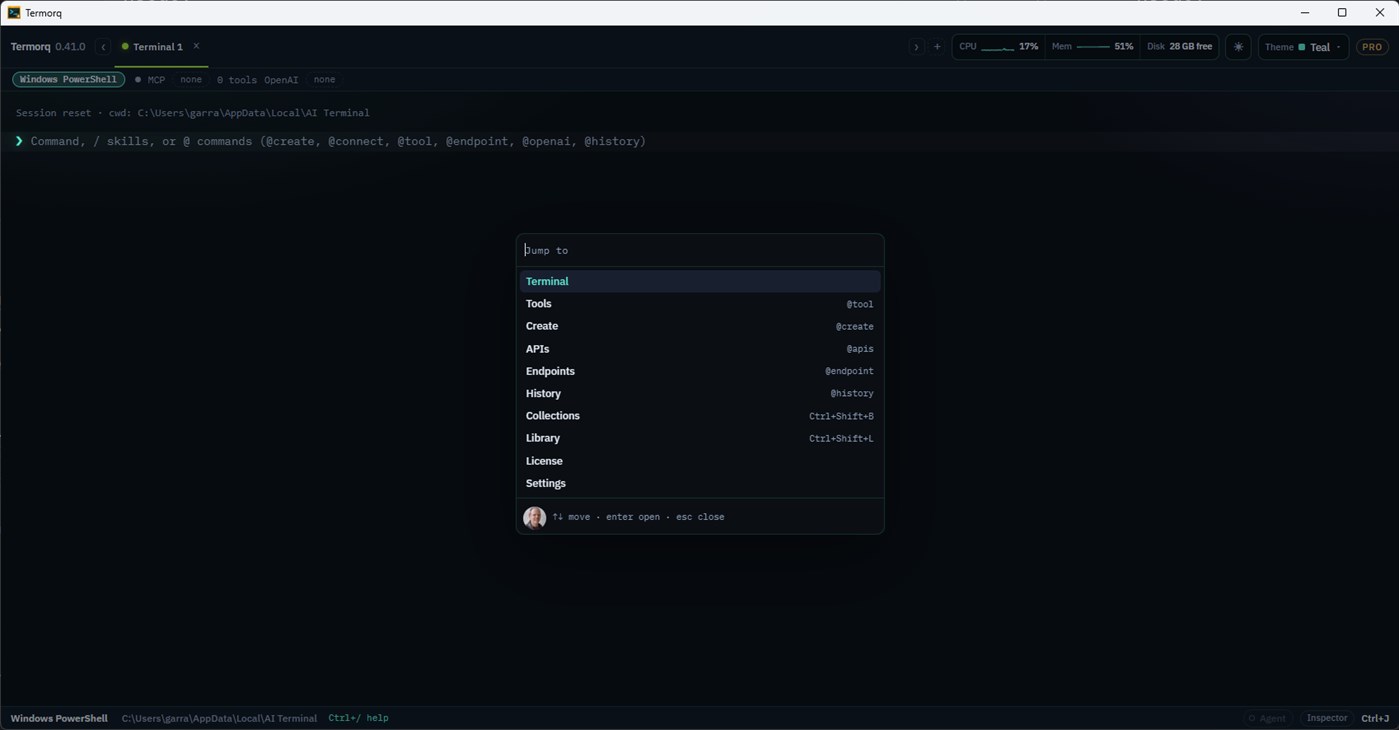The image size is (1399, 730).
Task: Click the 'Session reset' message line
Action: pos(193,113)
